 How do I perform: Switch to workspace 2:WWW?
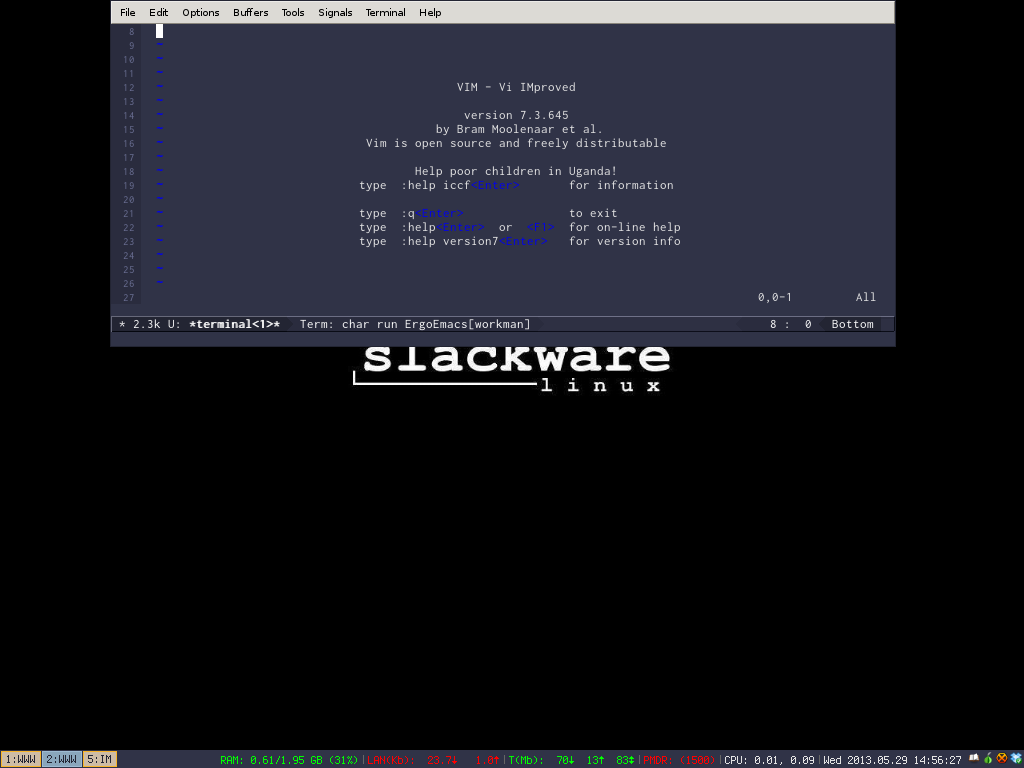[x=62, y=760]
